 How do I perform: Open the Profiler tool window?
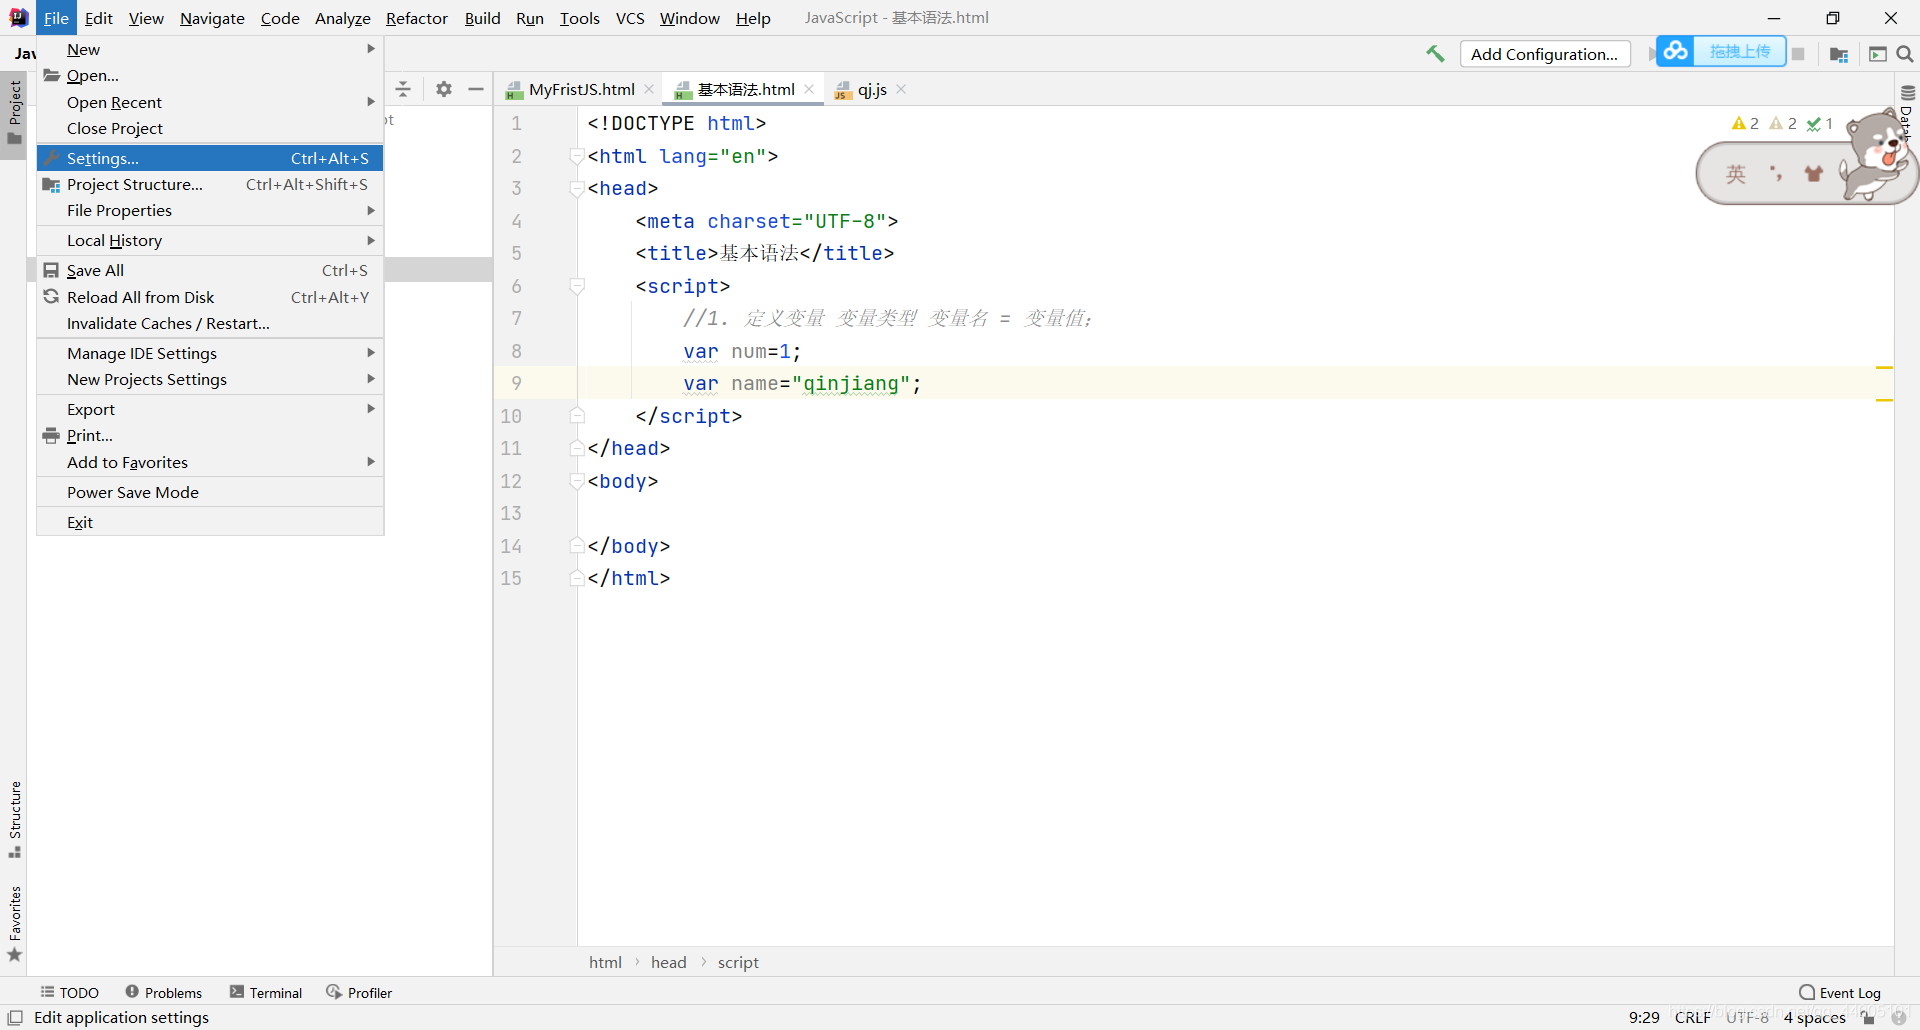click(359, 992)
